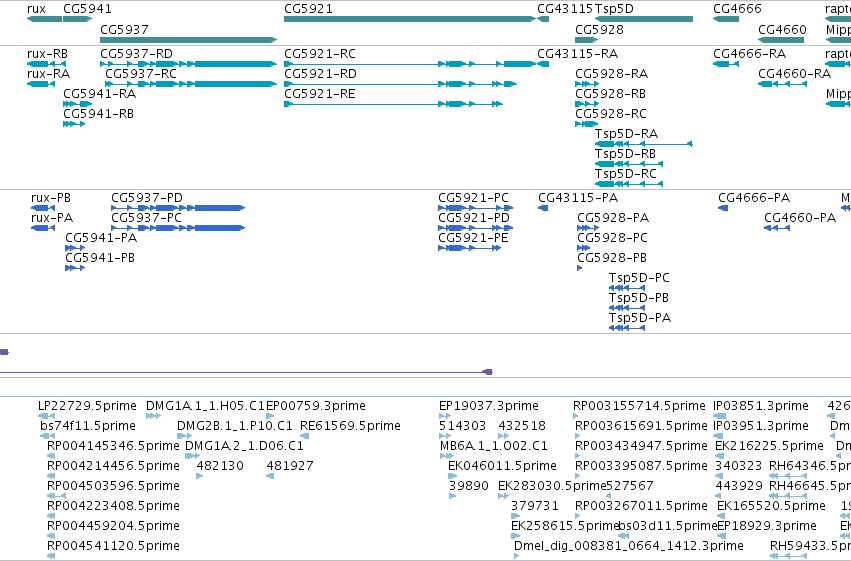The height and width of the screenshot is (561, 851).
Task: Select protein CG5937-PD
Action: pyautogui.click(x=147, y=198)
